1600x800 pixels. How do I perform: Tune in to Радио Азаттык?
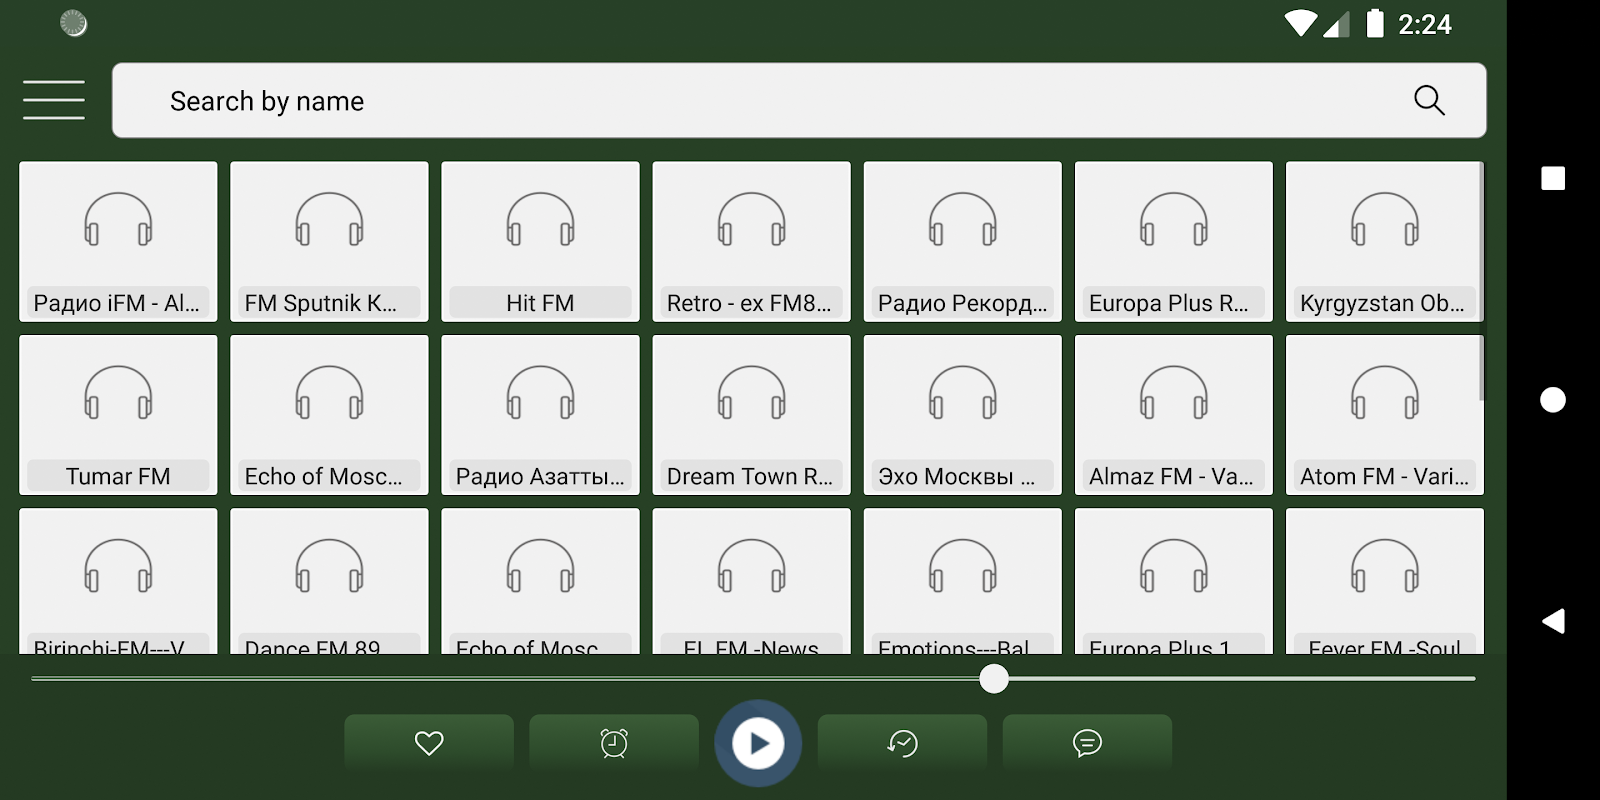pyautogui.click(x=540, y=415)
